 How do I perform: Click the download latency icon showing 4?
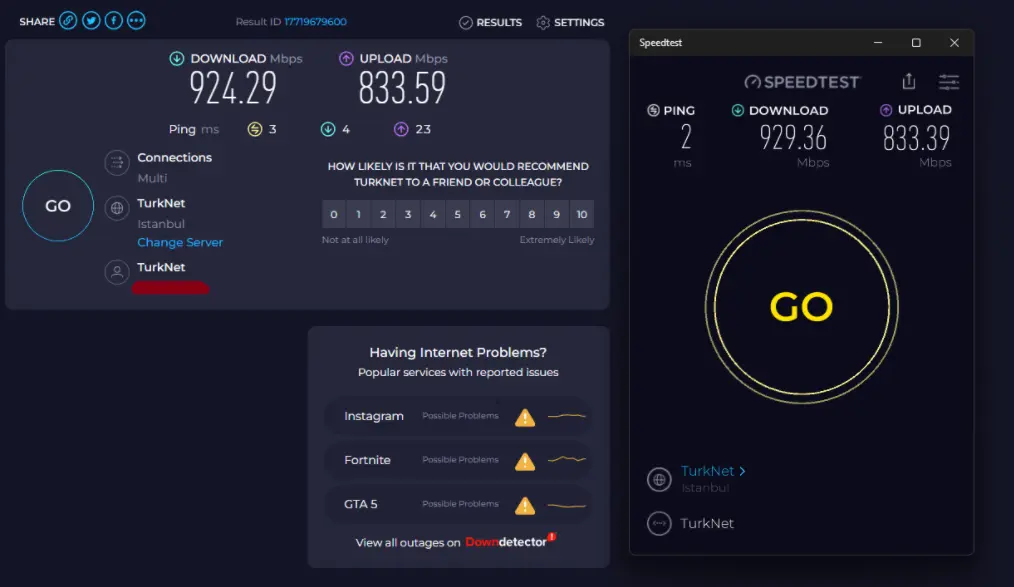(x=328, y=129)
